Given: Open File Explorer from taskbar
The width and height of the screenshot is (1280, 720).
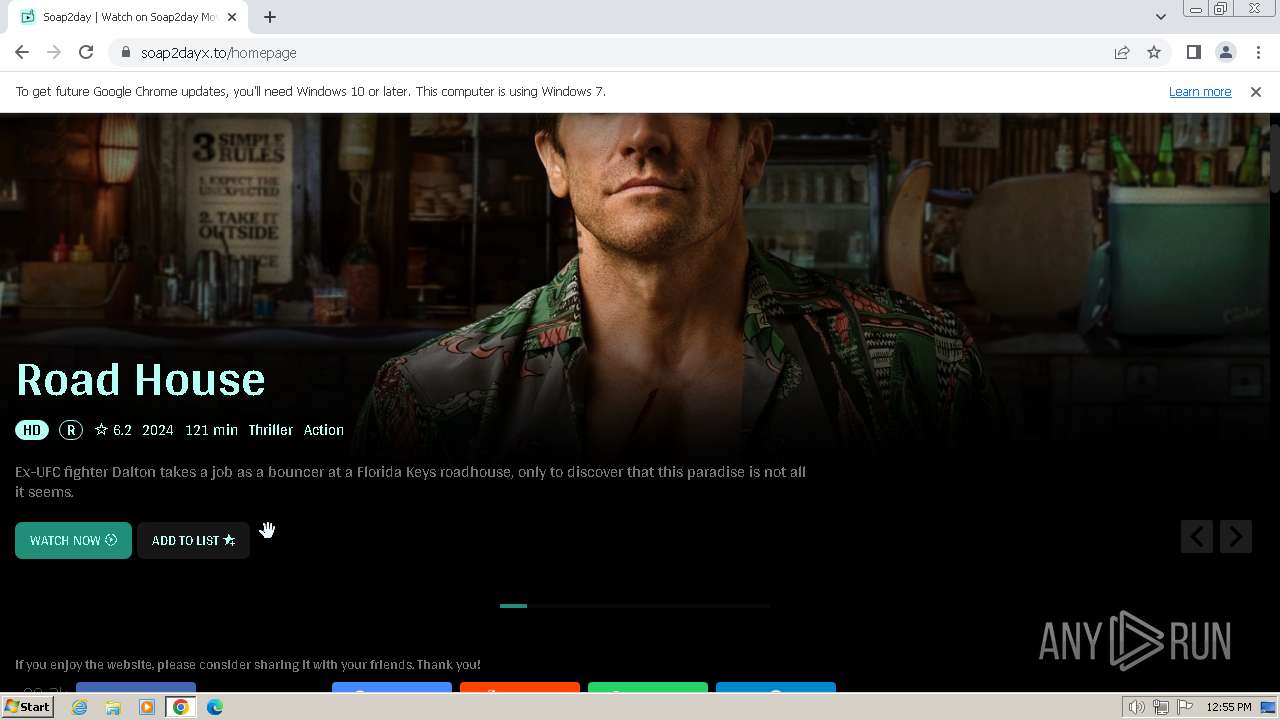Looking at the screenshot, I should pos(113,707).
